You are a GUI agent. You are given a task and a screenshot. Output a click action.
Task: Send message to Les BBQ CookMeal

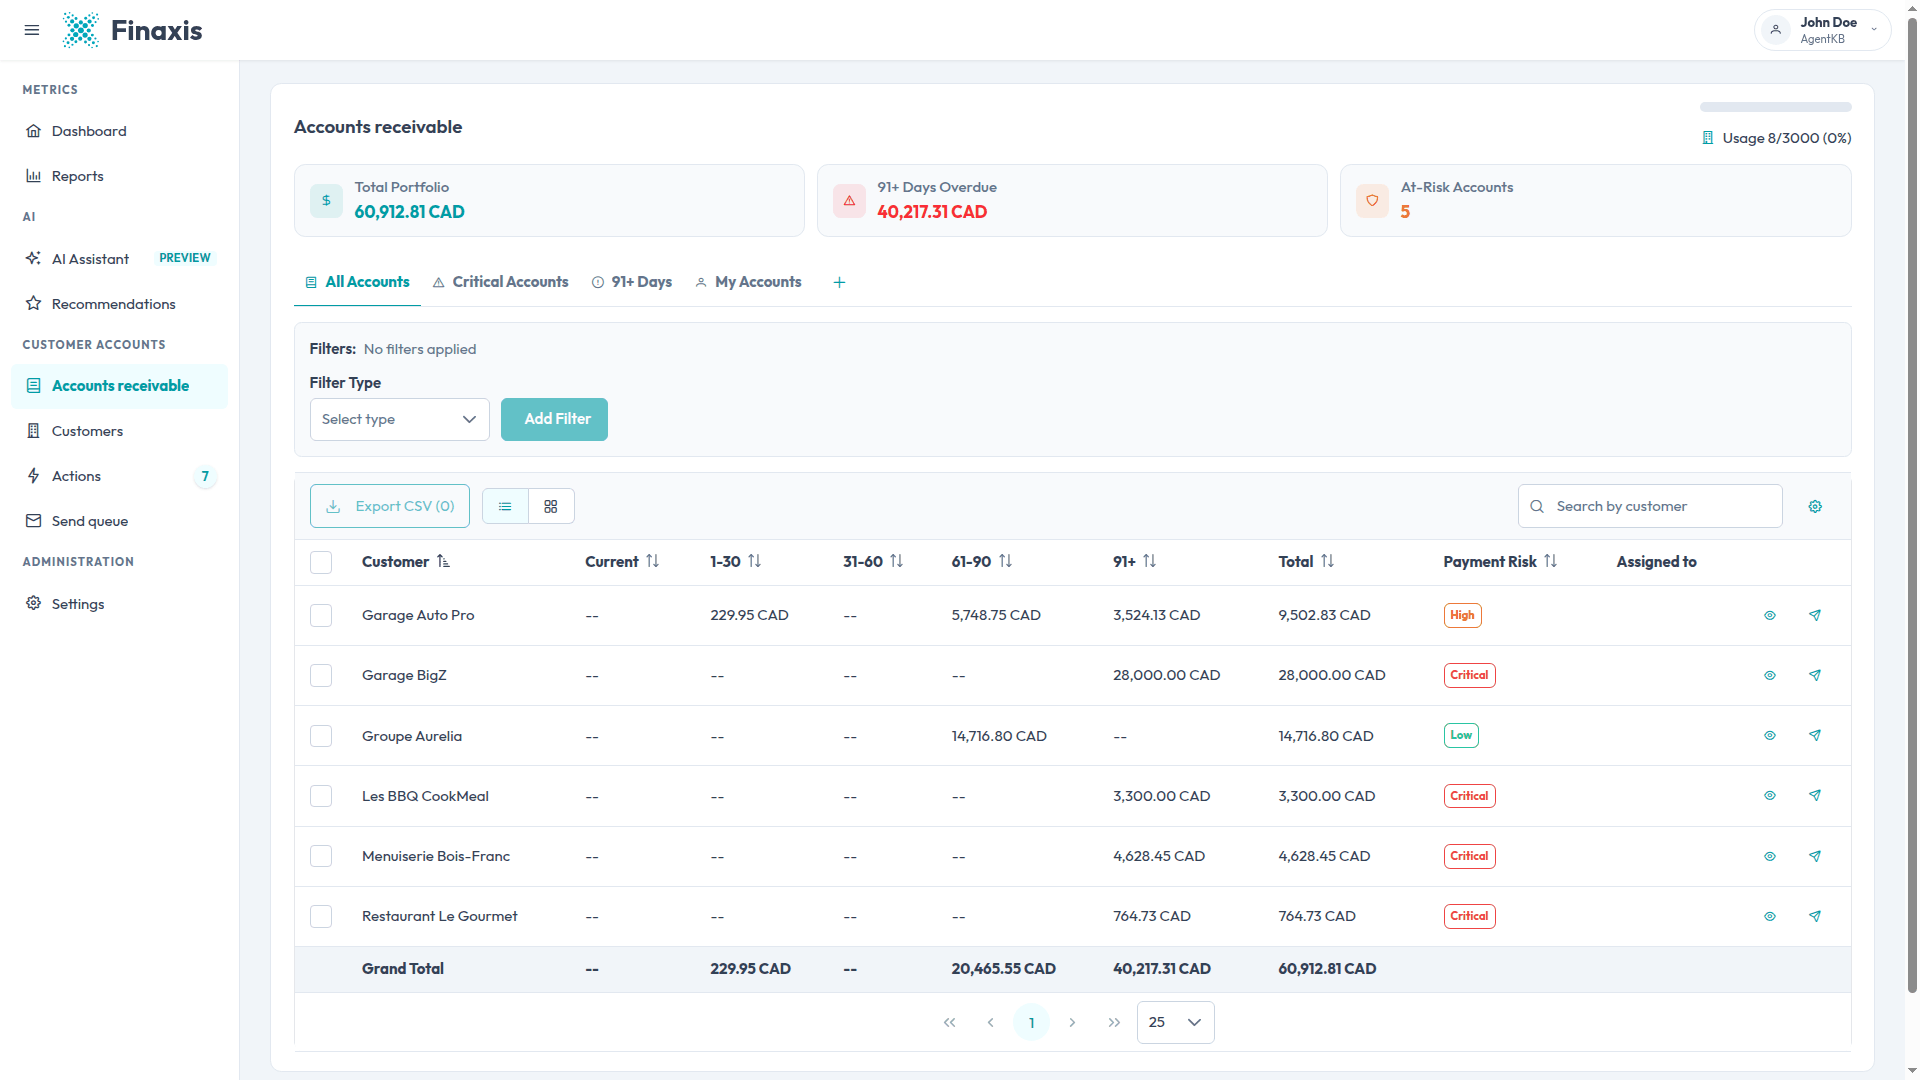pos(1815,796)
